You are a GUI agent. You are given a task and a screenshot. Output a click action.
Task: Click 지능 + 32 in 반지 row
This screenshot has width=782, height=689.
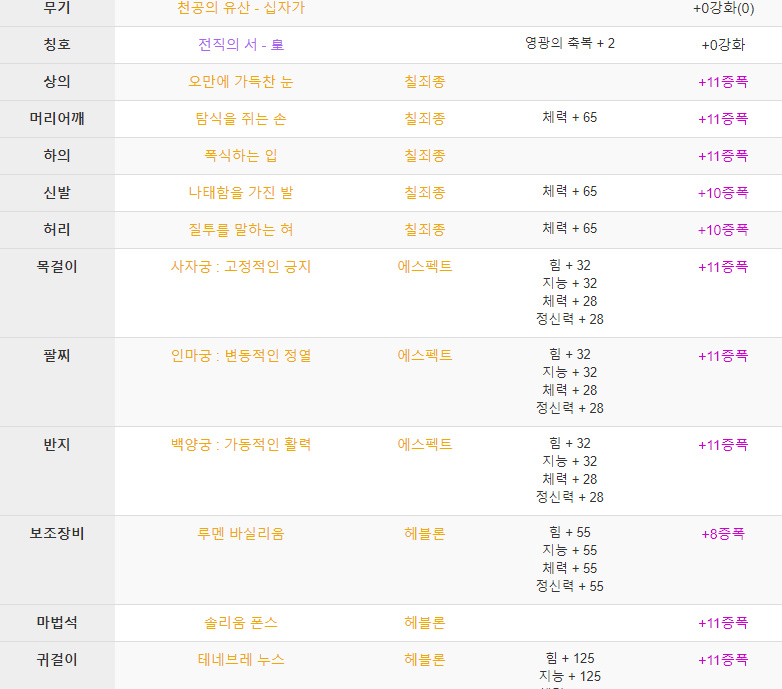(x=570, y=461)
